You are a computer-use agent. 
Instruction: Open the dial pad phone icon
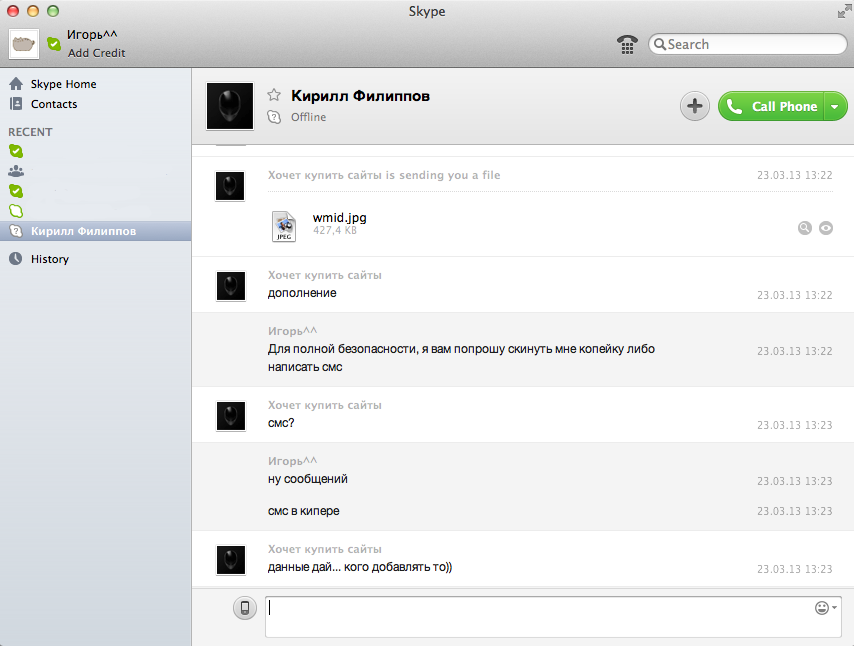click(x=627, y=44)
